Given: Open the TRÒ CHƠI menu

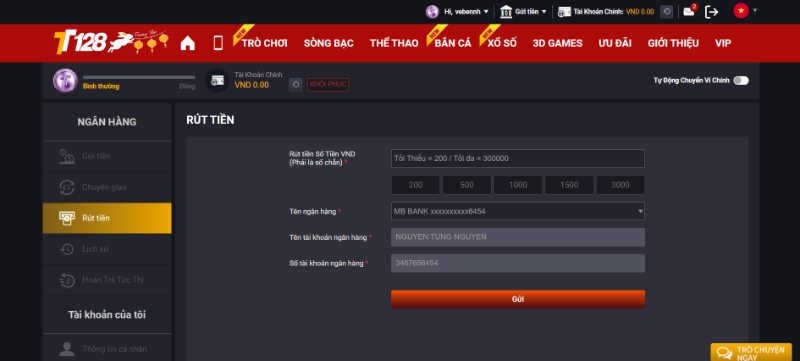Looking at the screenshot, I should pos(264,43).
